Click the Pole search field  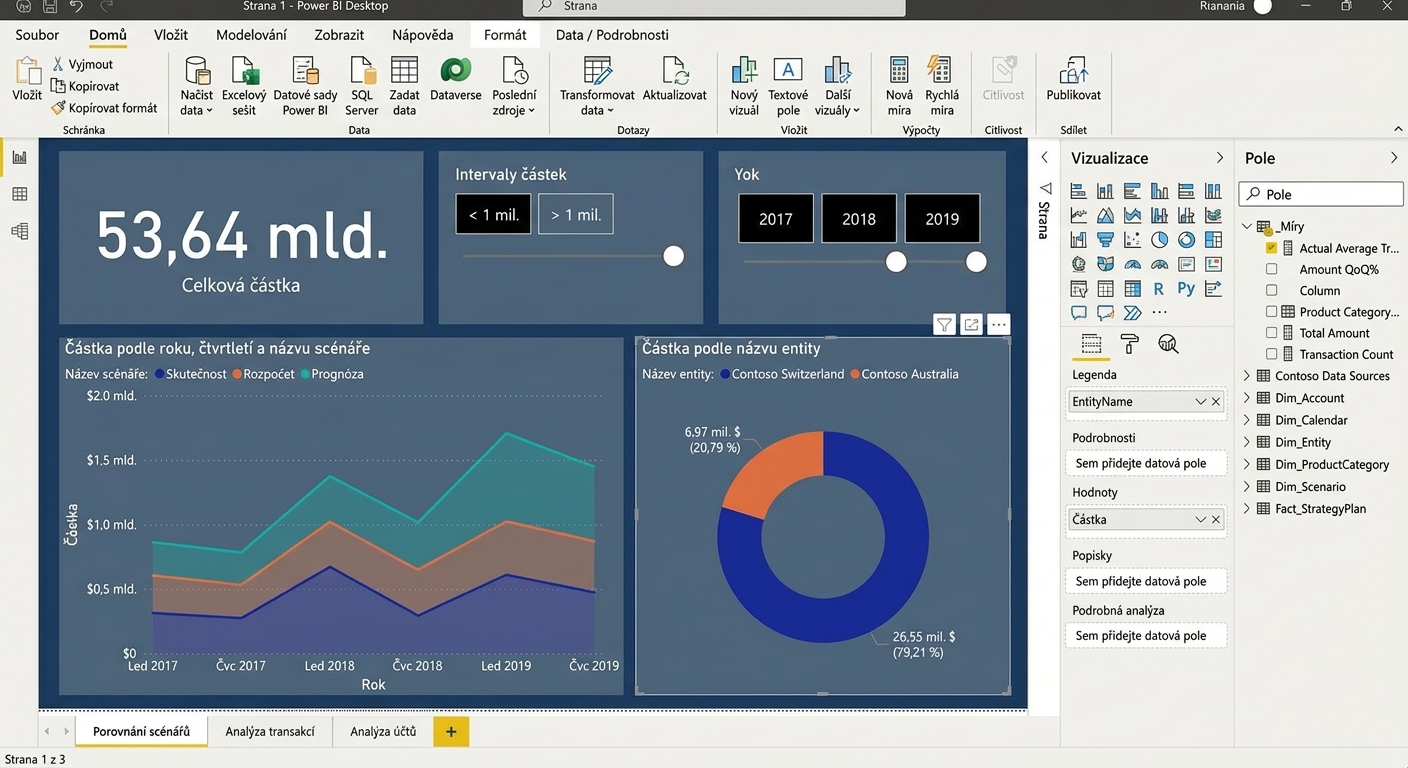[1321, 194]
